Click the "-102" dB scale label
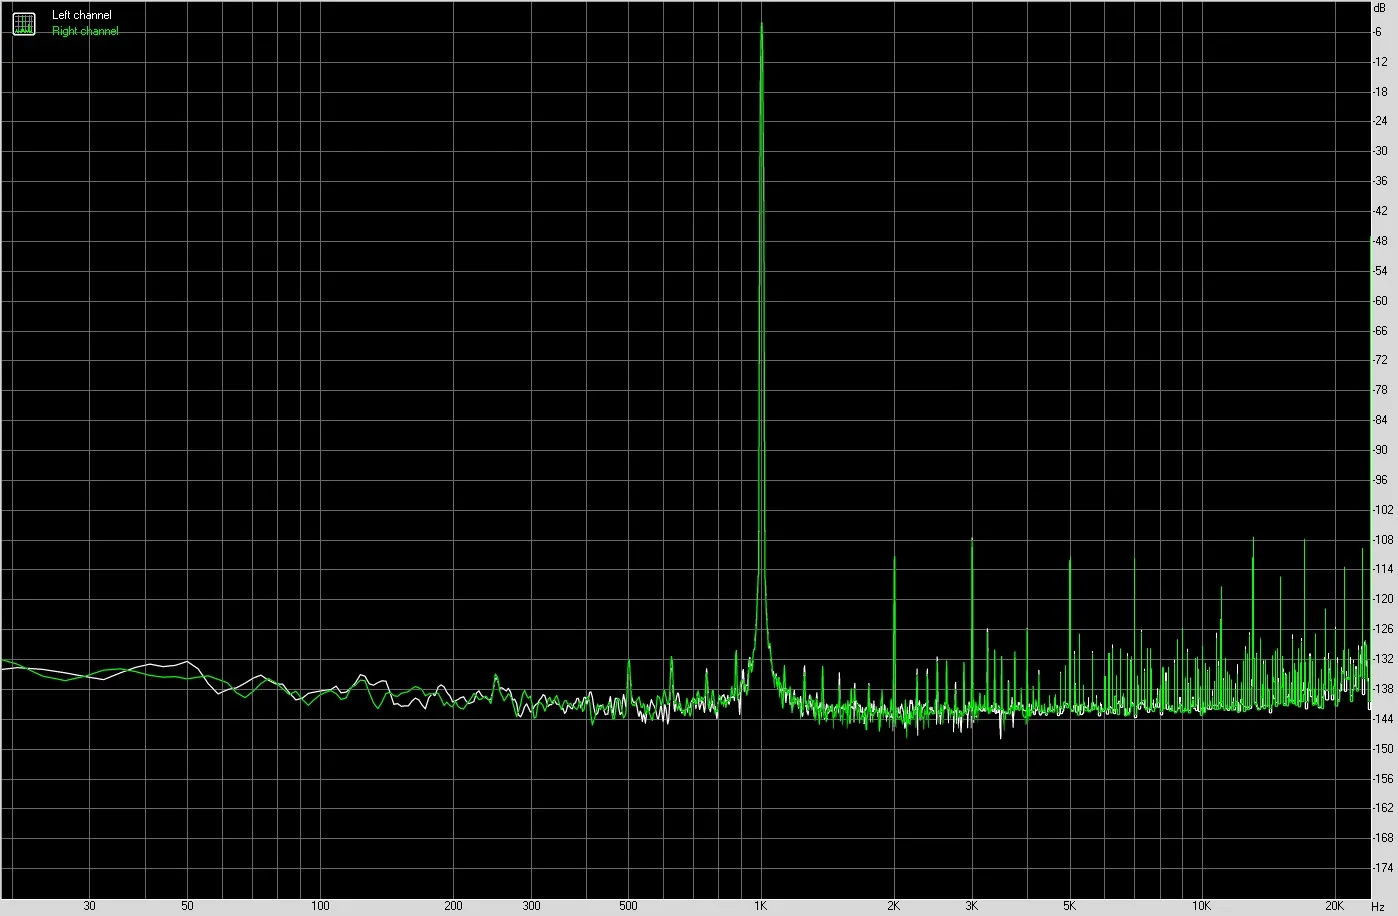Image resolution: width=1398 pixels, height=916 pixels. tap(1382, 510)
